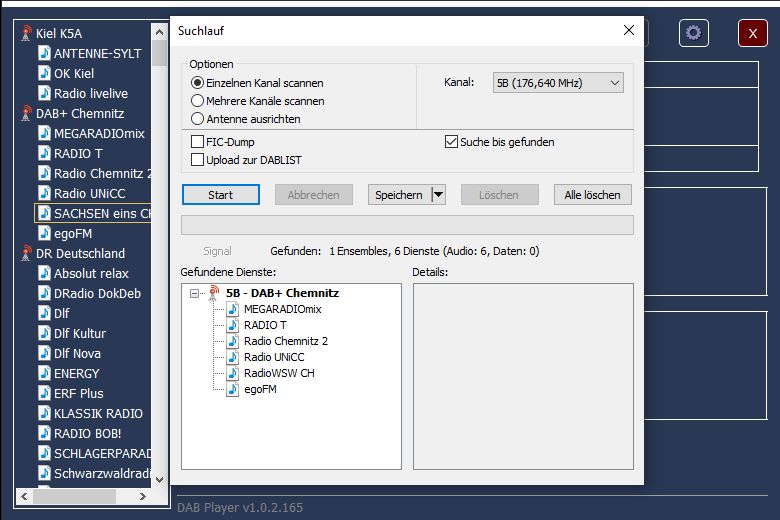Click the DAB+ Chemnitz ensemble antenna icon
The height and width of the screenshot is (520, 780).
26,113
